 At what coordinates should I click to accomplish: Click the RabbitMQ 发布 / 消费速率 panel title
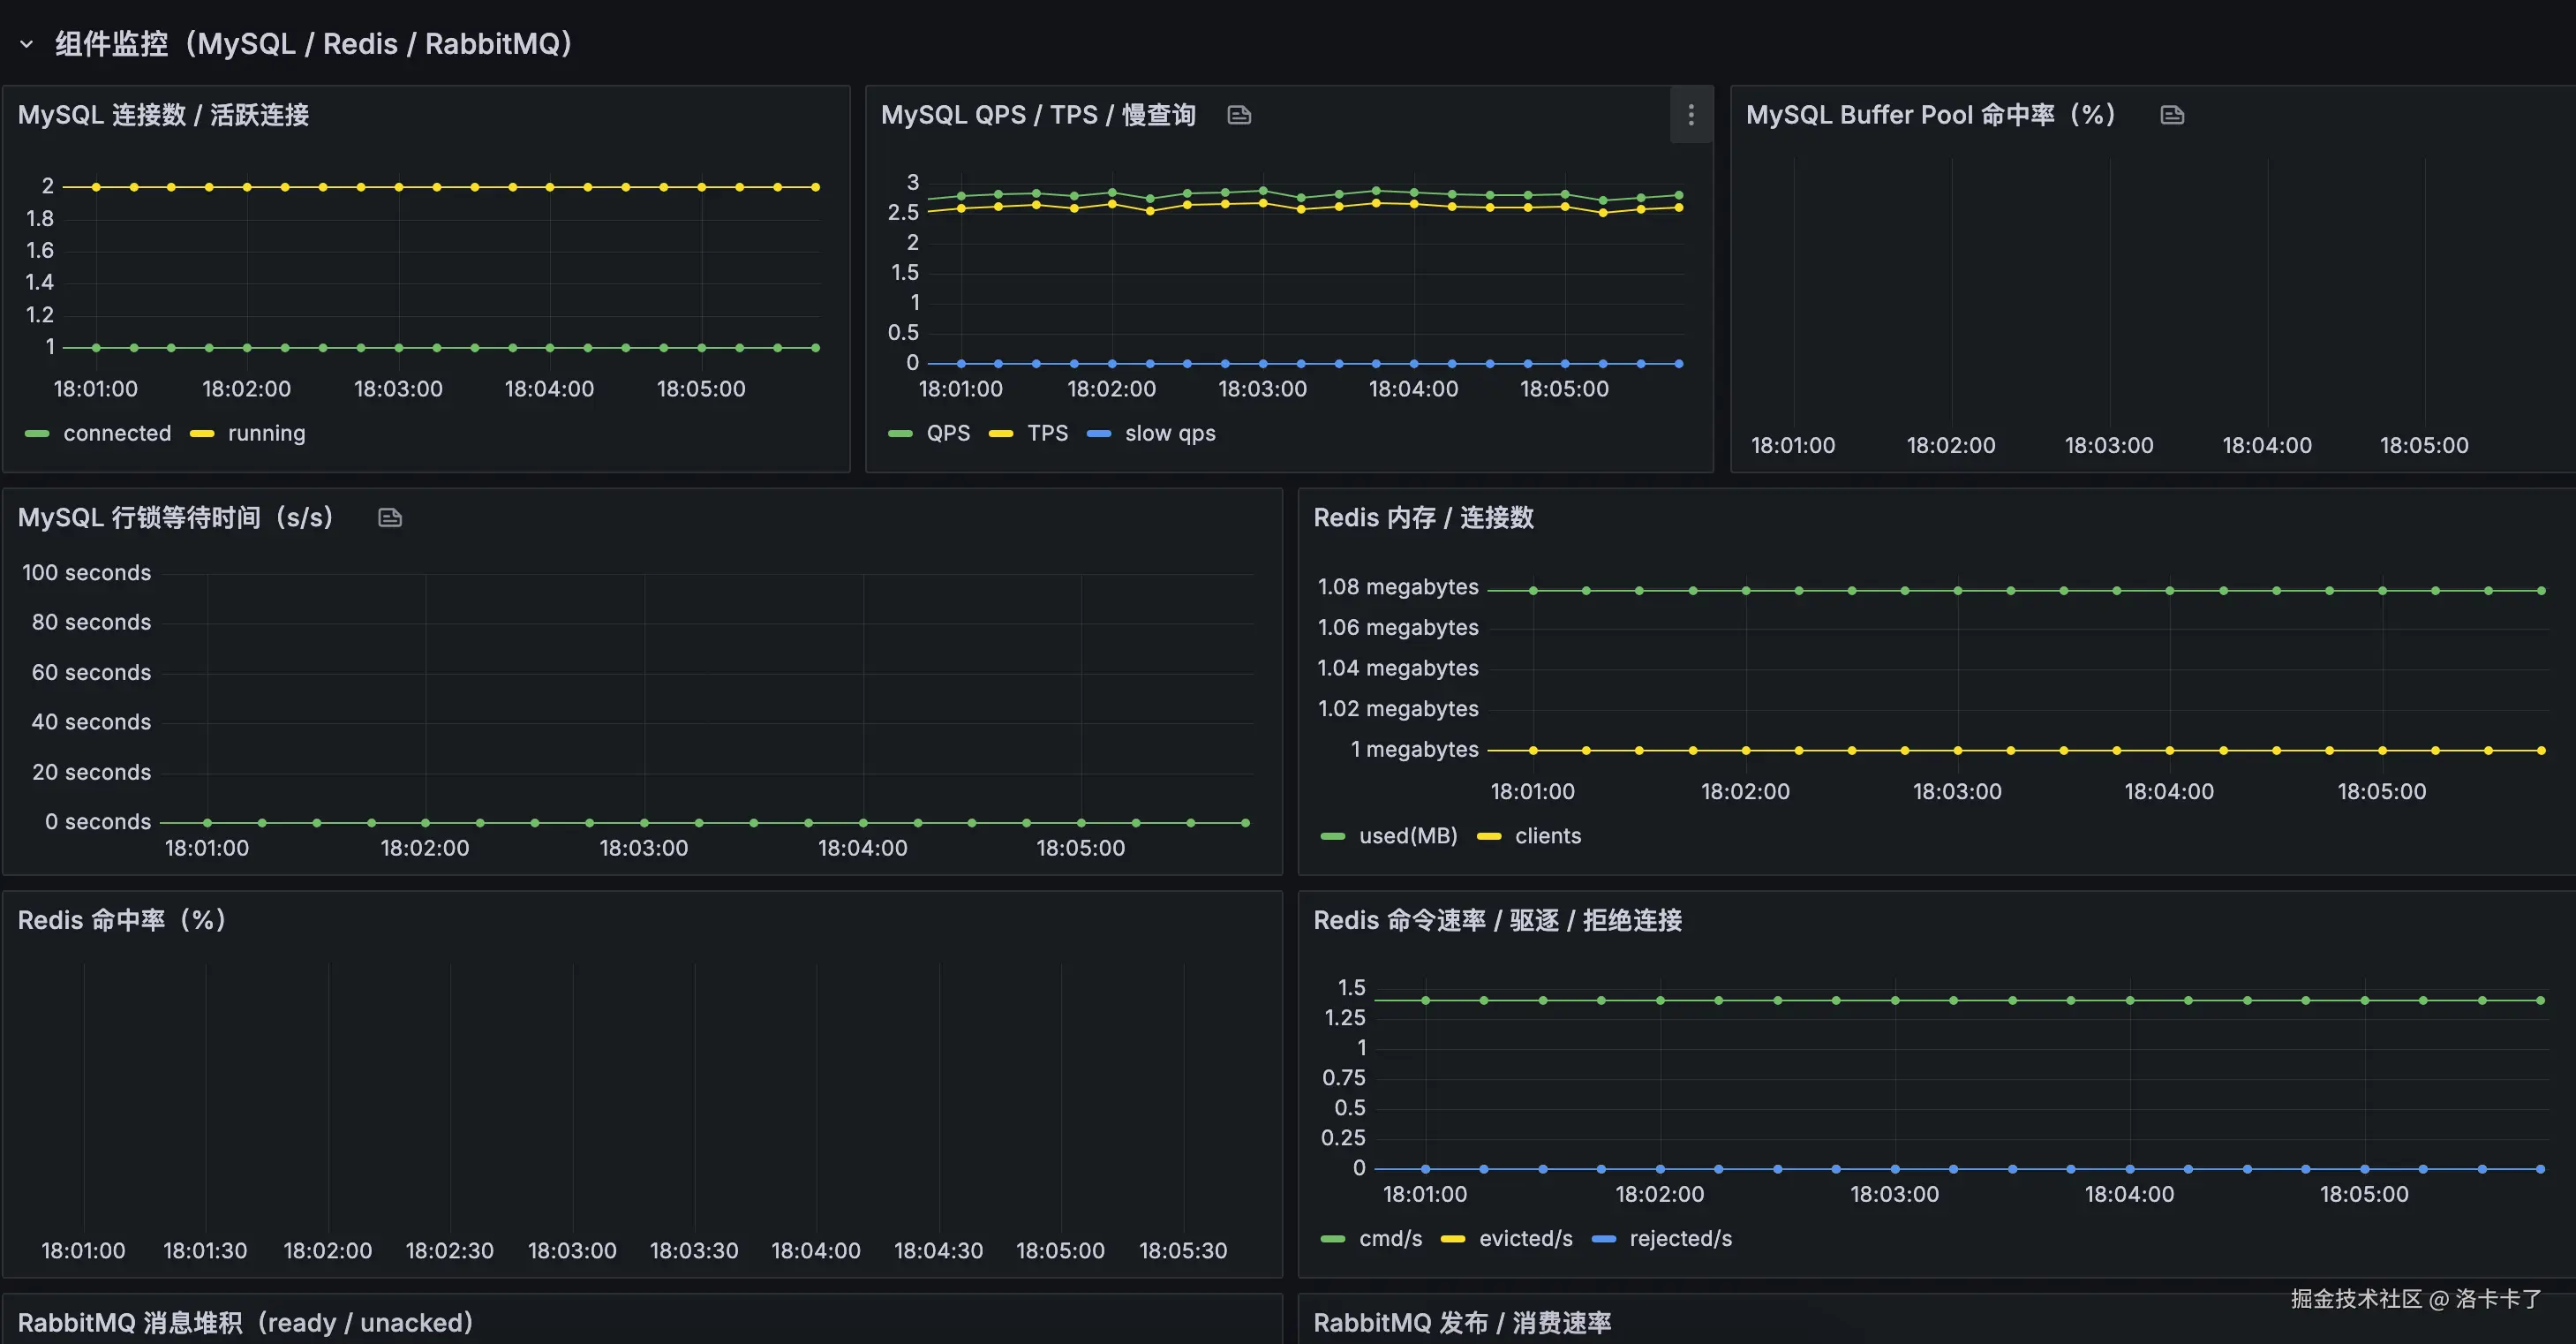[1462, 1323]
